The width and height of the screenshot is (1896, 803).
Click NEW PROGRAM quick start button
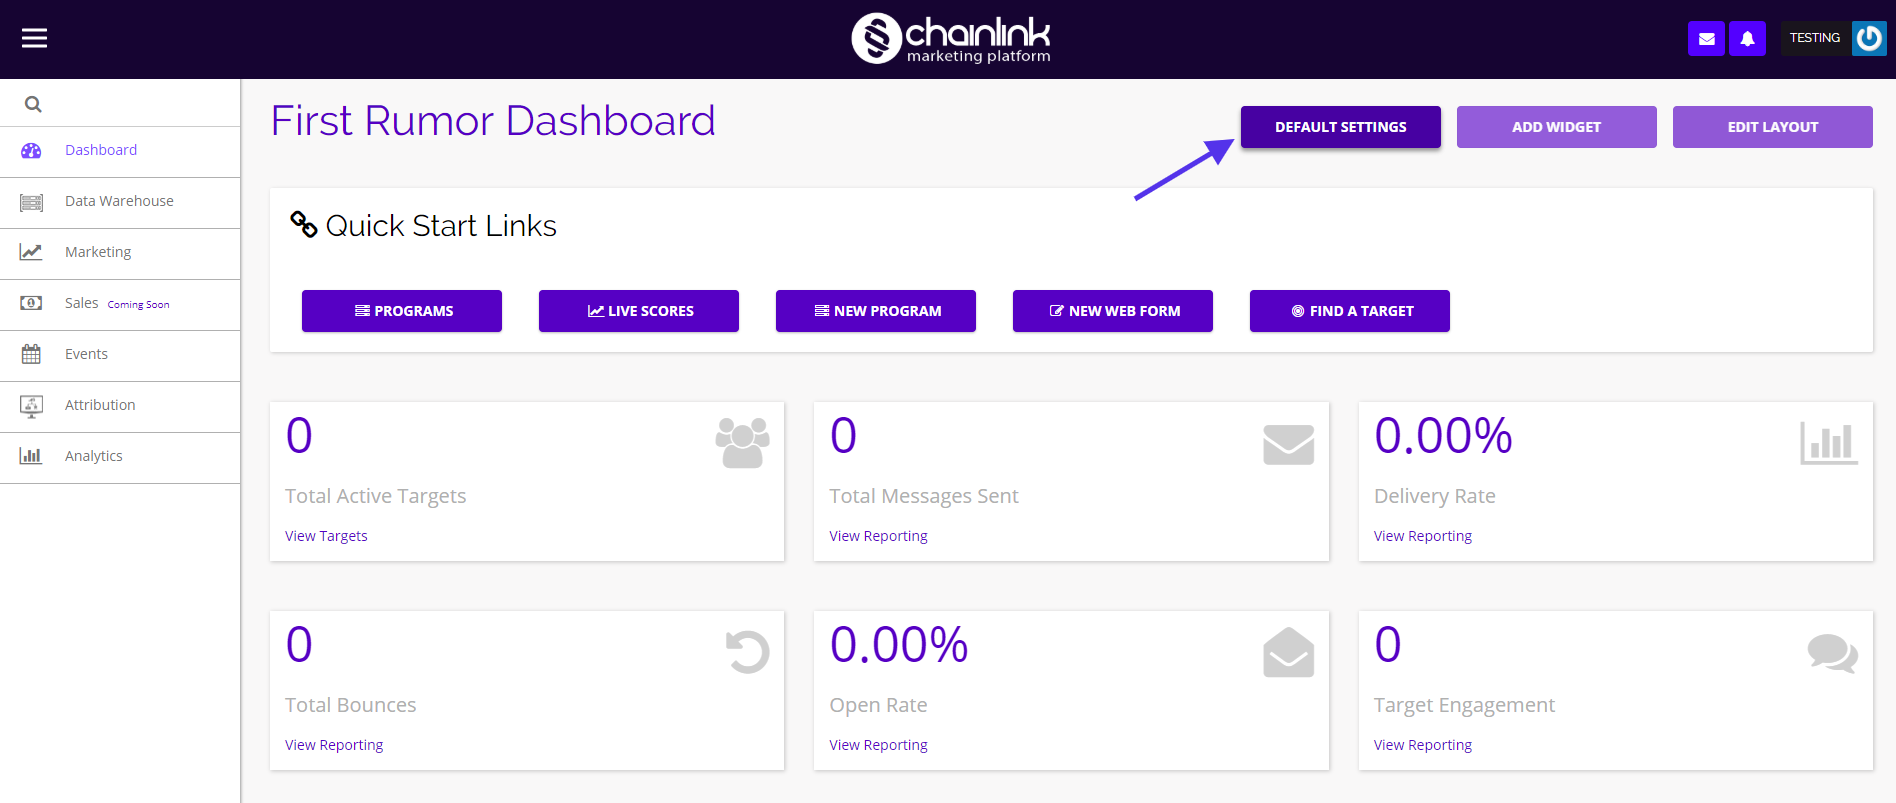point(876,311)
